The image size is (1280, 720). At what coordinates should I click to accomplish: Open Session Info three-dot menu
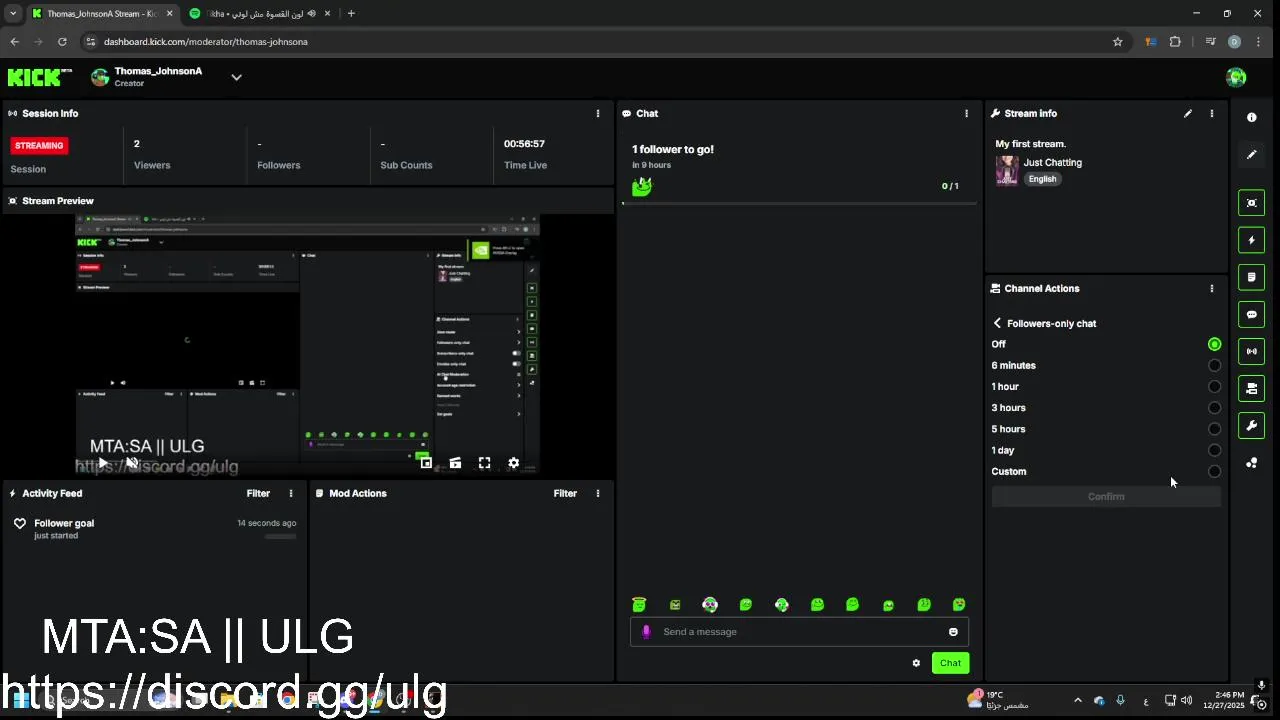598,114
